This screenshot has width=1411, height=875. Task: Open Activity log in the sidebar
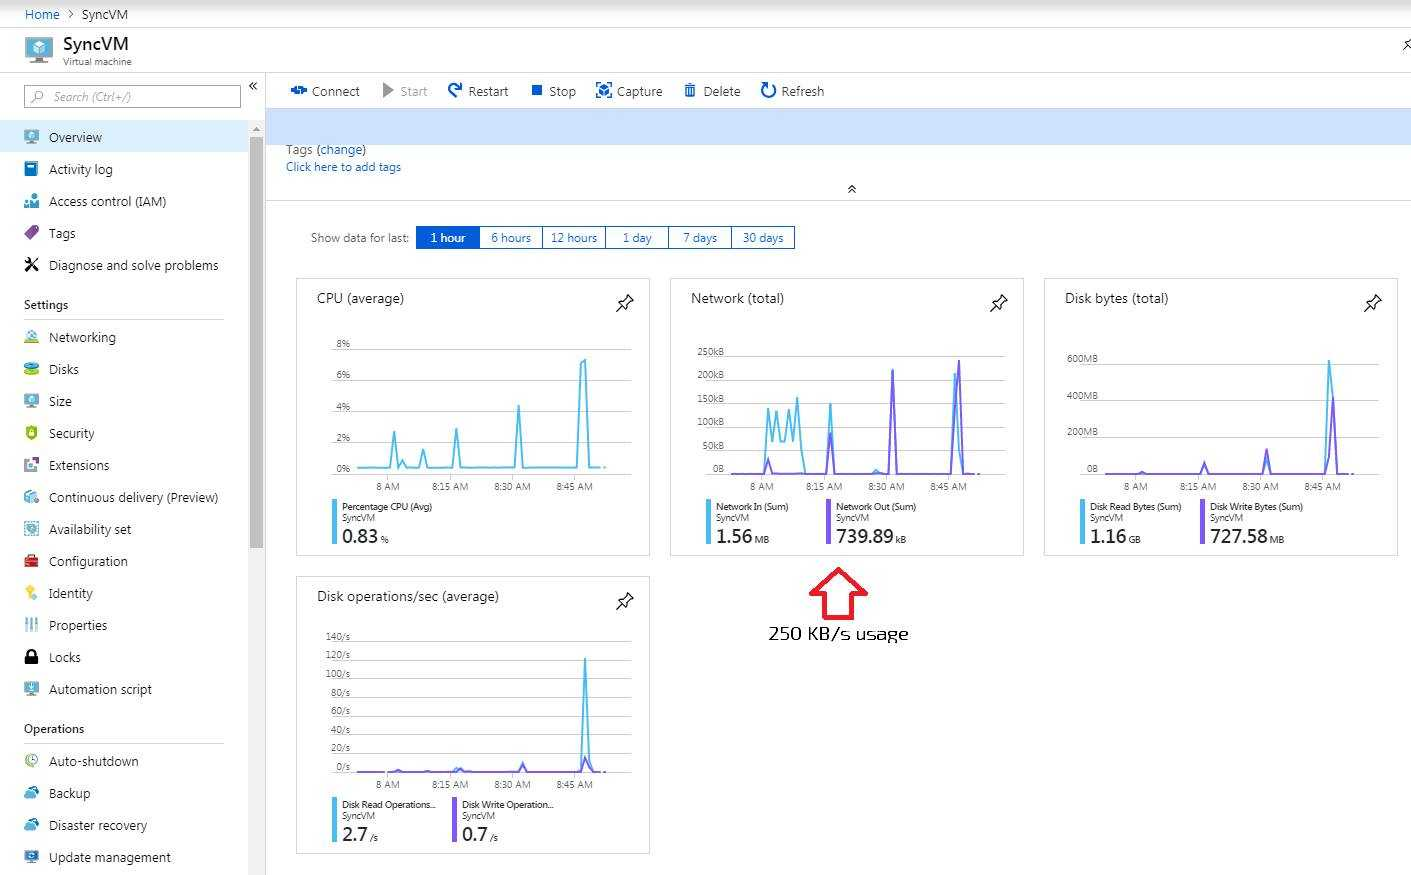point(124,169)
